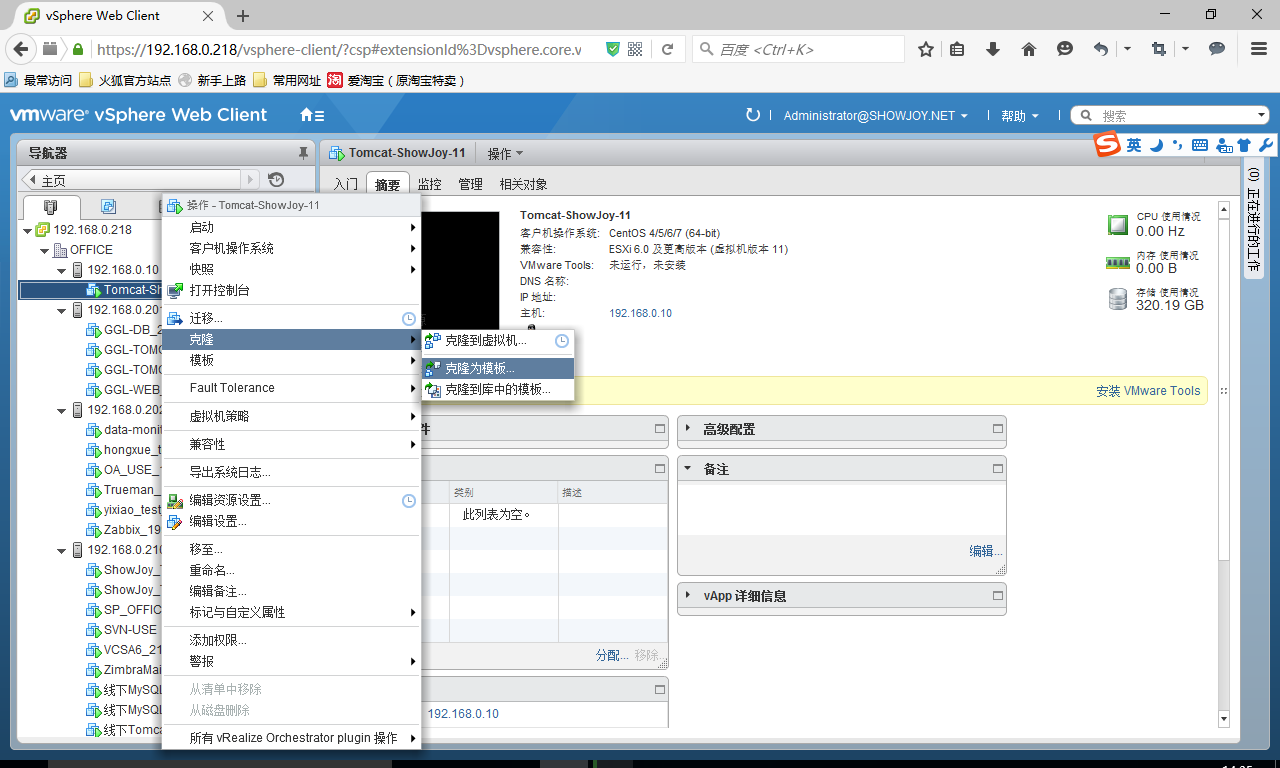1280x768 pixels.
Task: Open Administrator@SHOWJOY.NET user dropdown
Action: click(875, 116)
